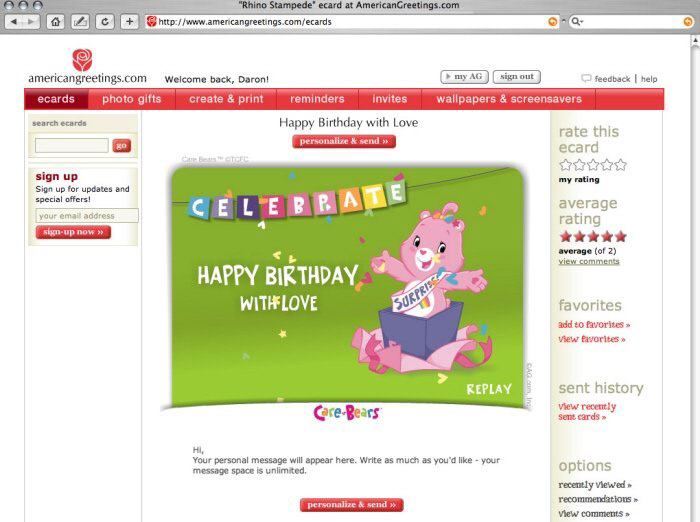Viewport: 700px width, 522px height.
Task: Open the ecards tab
Action: pyautogui.click(x=56, y=99)
